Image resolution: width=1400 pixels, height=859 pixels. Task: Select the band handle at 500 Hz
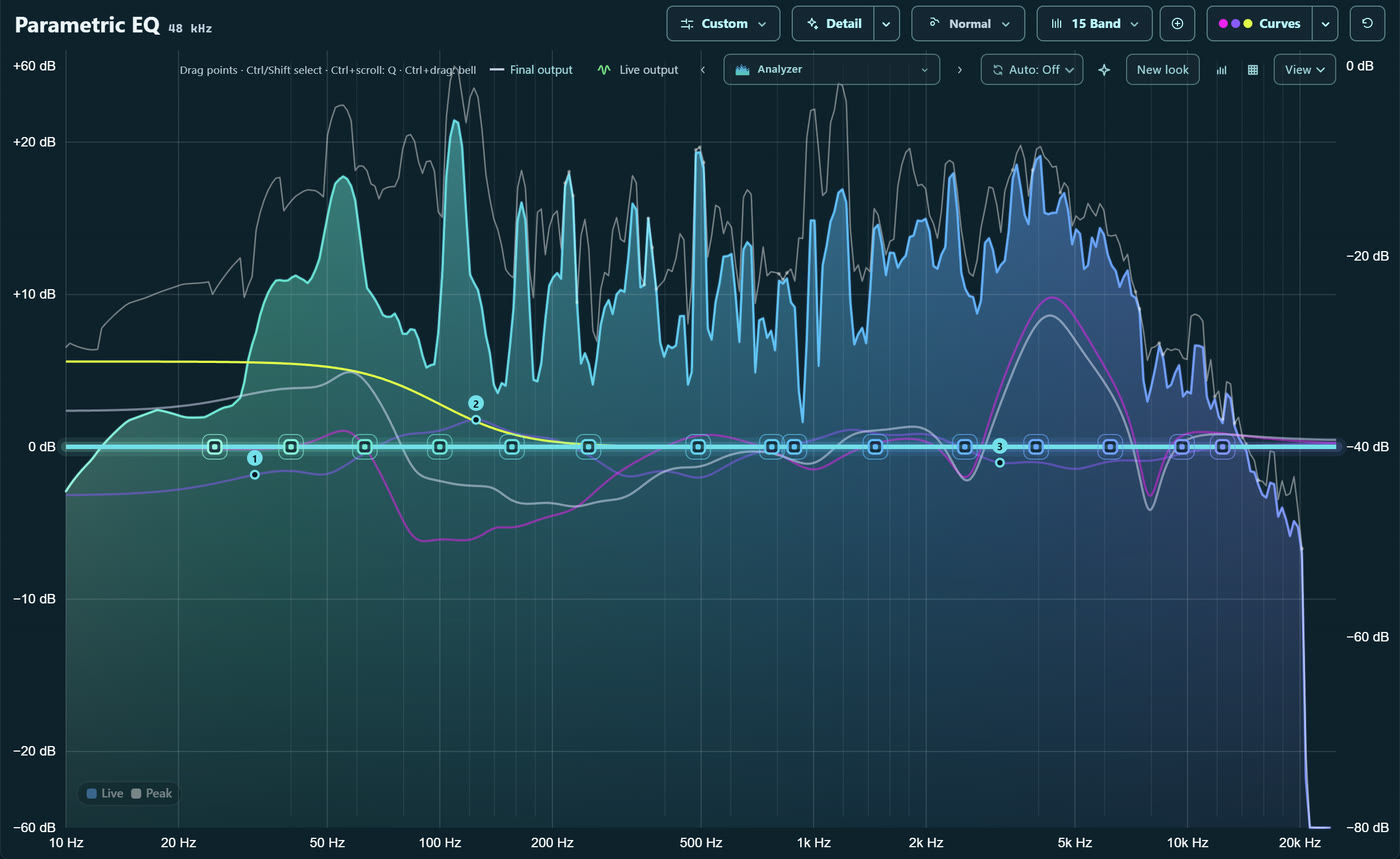click(x=700, y=447)
